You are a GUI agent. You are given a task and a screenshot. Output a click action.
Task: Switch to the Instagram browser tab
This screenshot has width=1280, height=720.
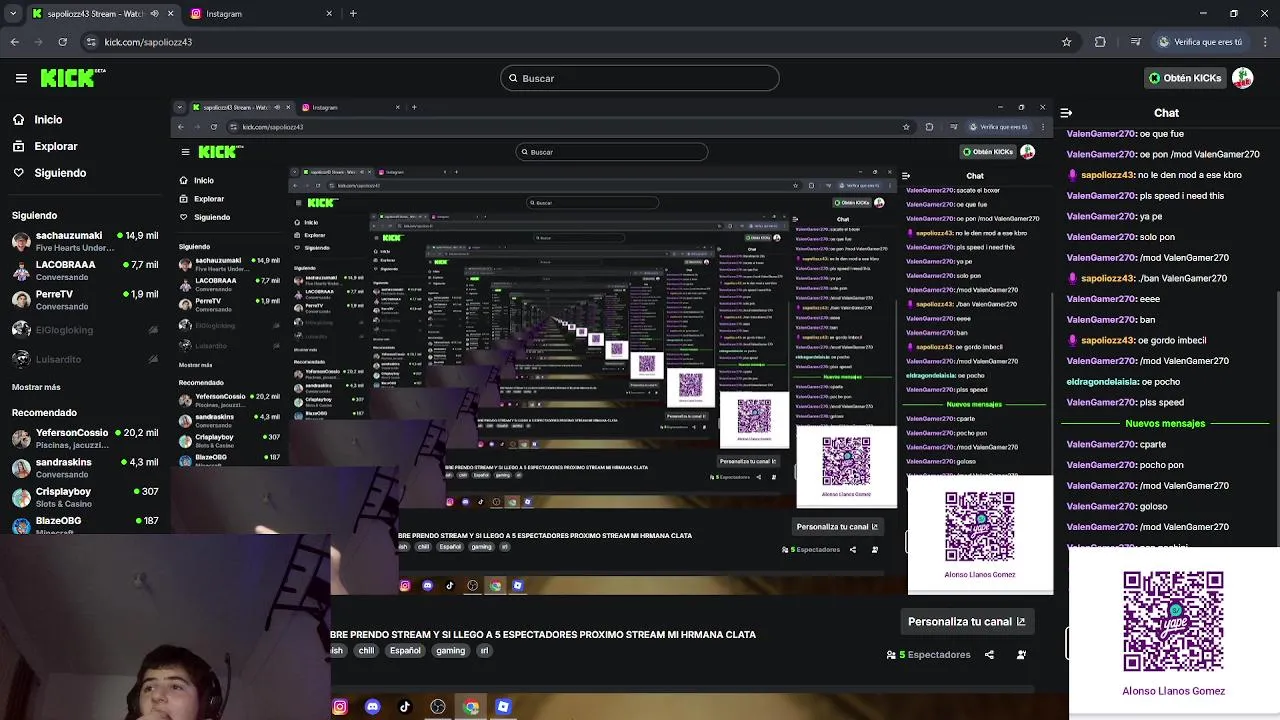point(262,14)
